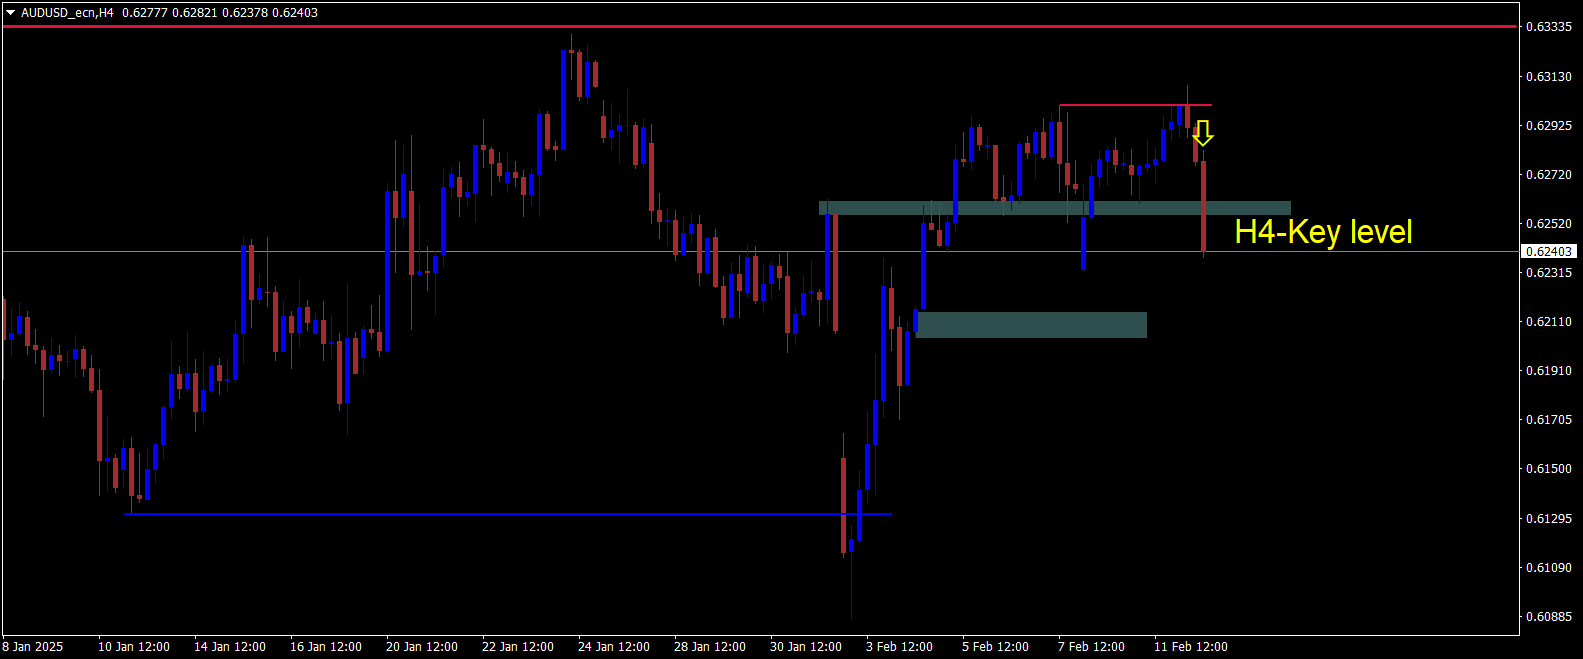Image resolution: width=1583 pixels, height=659 pixels.
Task: Click the 8 Jan 2025 date label
Action: [x=33, y=647]
